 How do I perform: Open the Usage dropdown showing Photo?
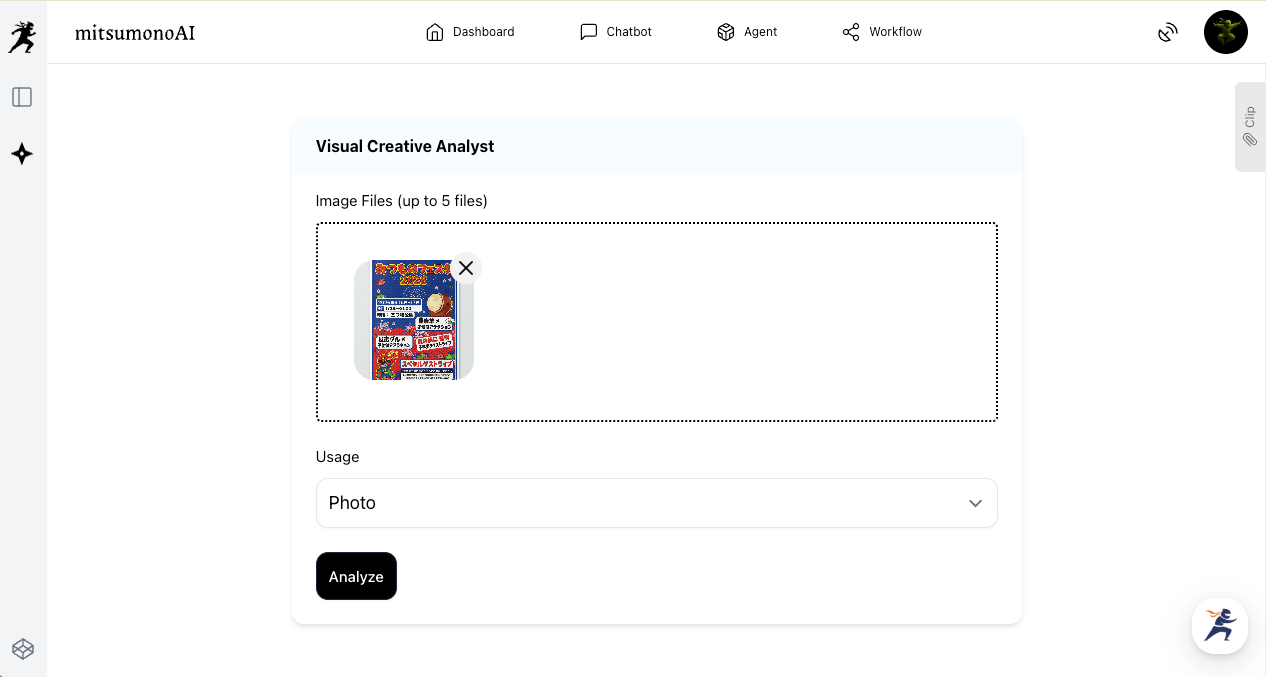(x=640, y=503)
